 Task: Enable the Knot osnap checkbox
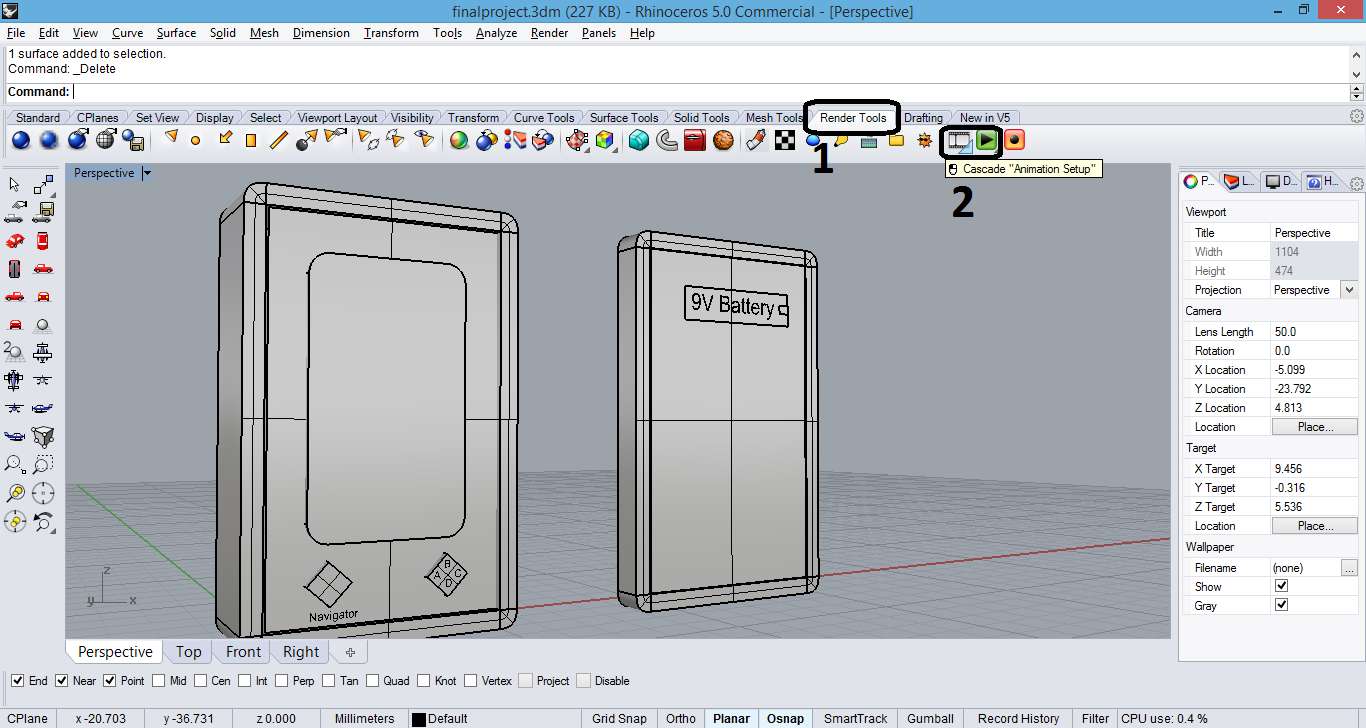point(422,681)
